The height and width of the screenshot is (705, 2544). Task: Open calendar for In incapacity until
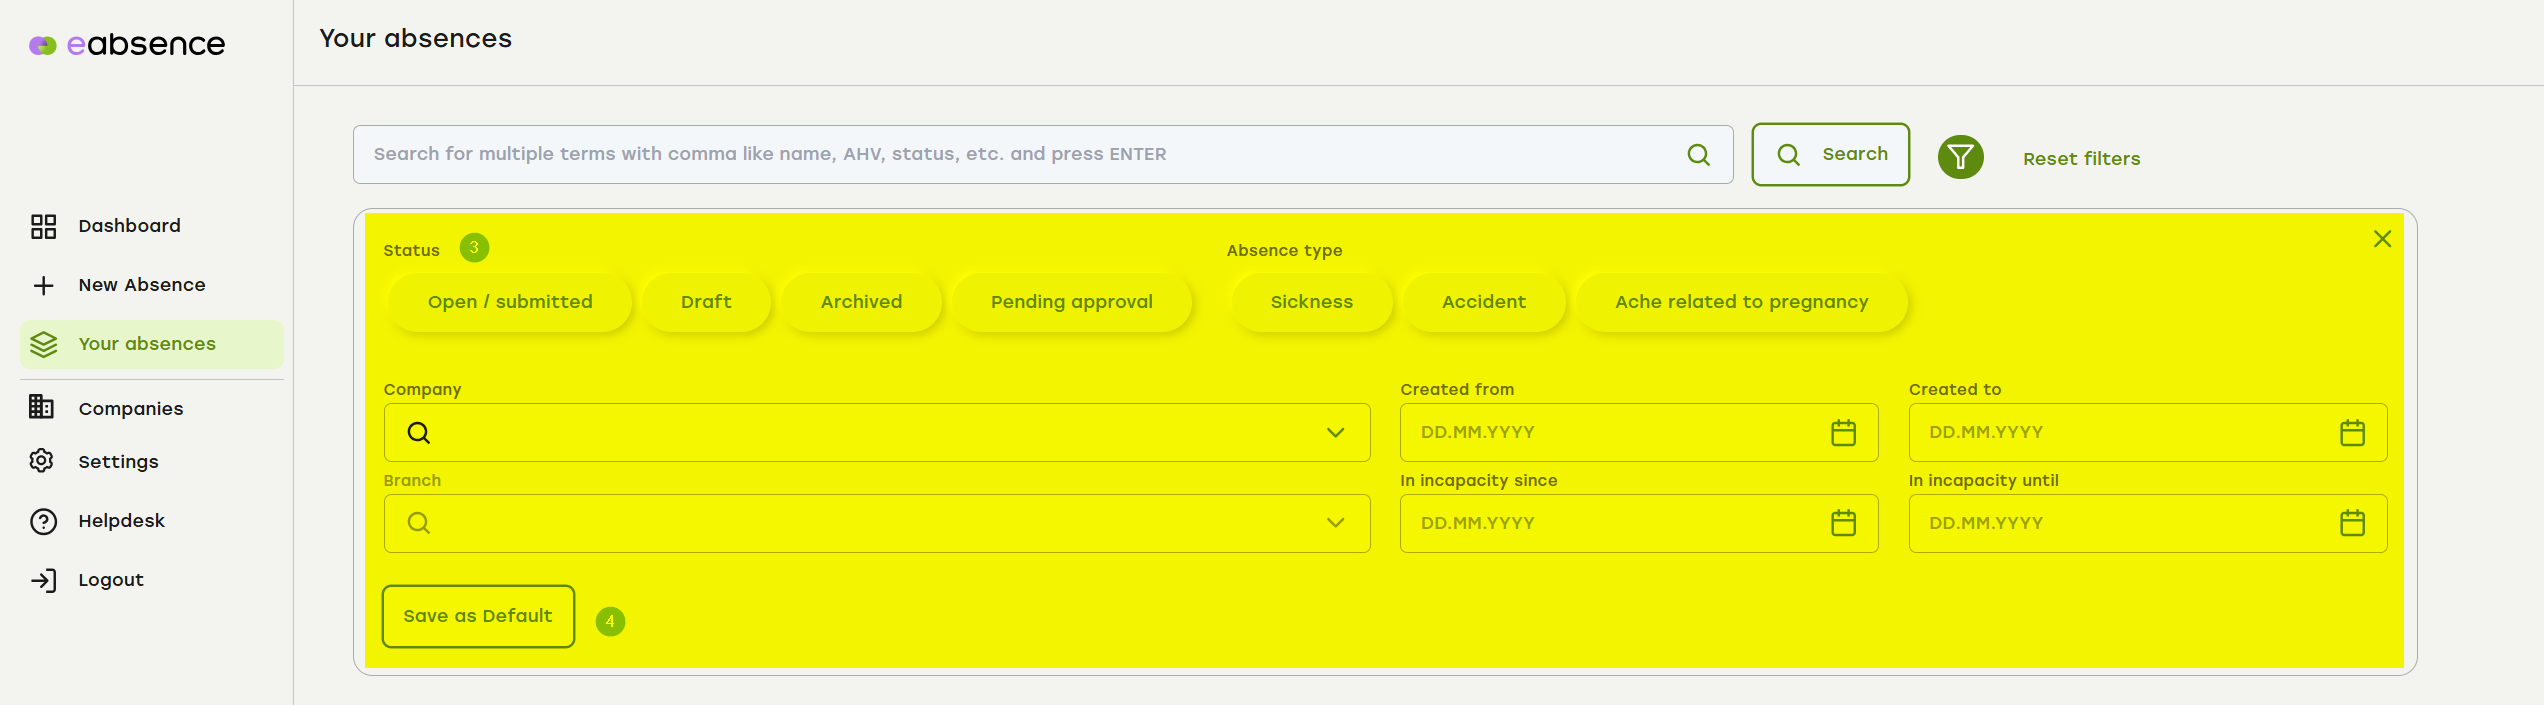click(x=2352, y=523)
